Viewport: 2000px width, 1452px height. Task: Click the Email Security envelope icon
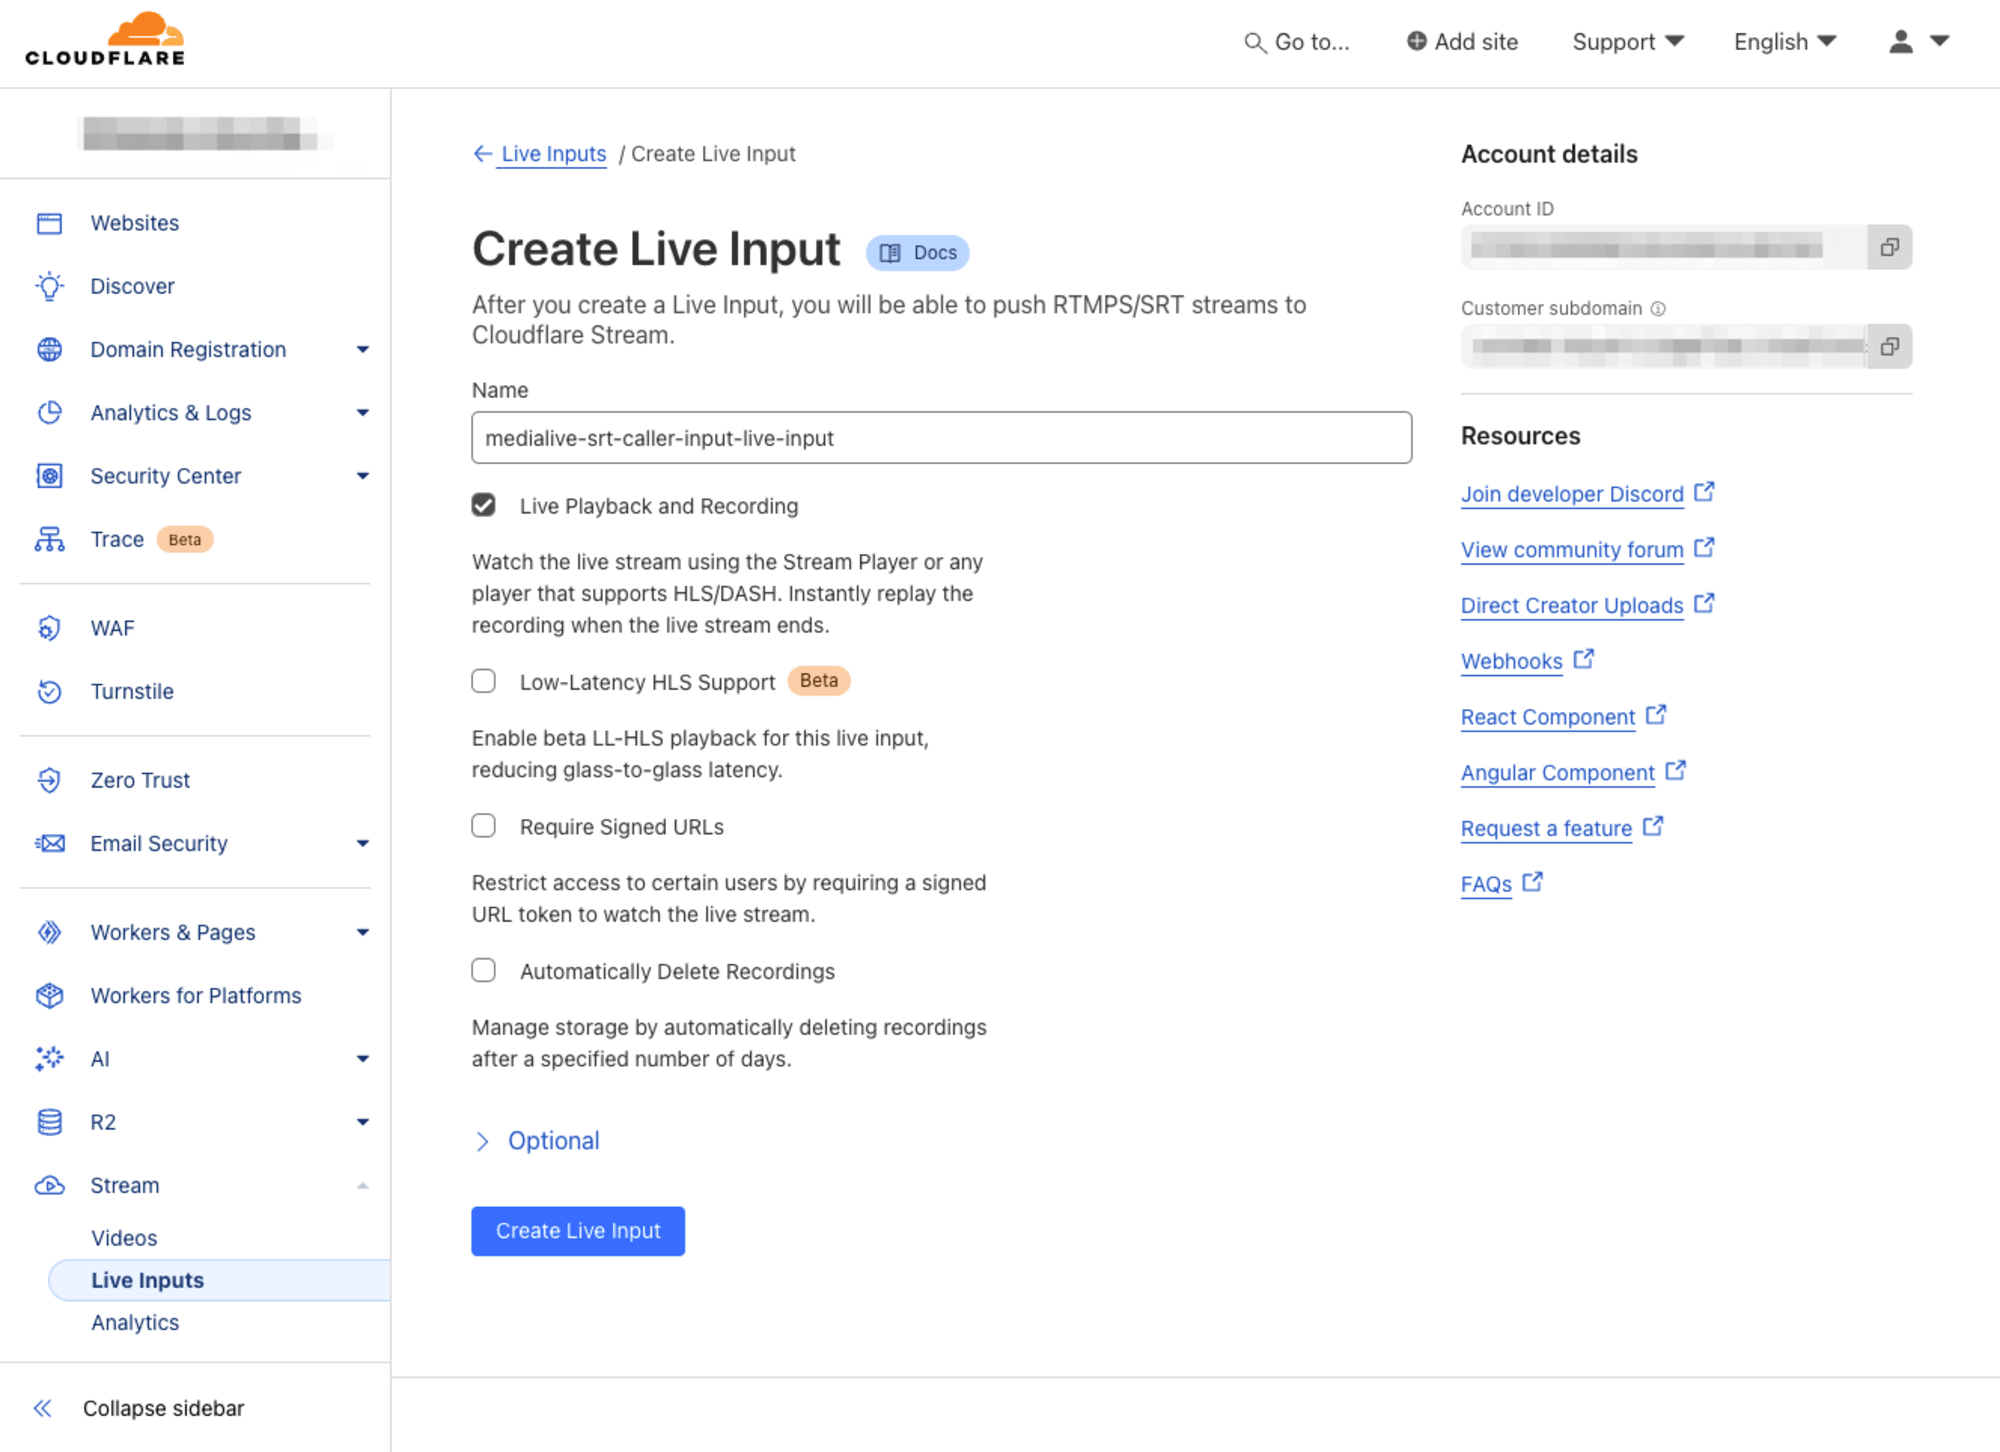point(49,843)
